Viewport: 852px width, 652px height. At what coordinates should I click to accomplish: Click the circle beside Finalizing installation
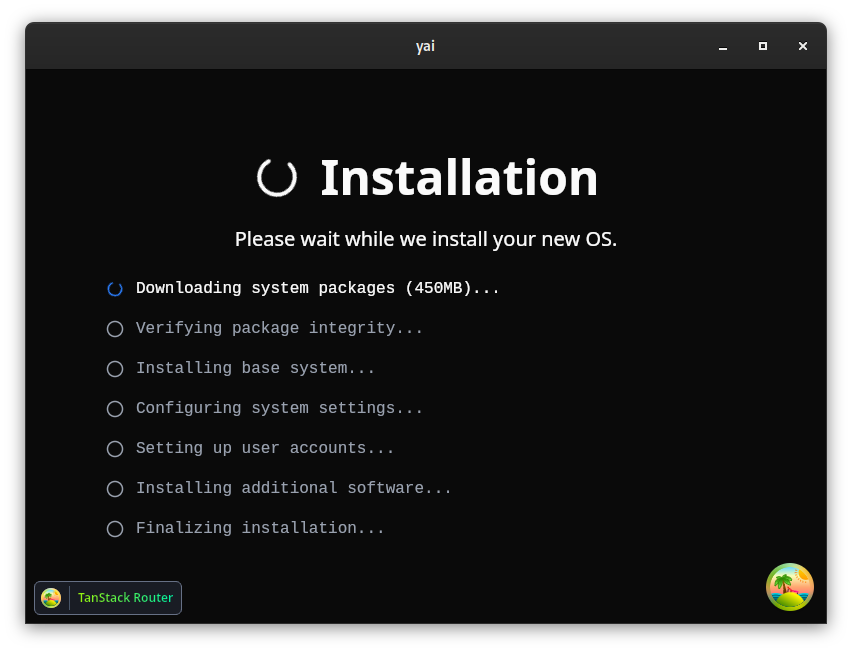tap(115, 529)
